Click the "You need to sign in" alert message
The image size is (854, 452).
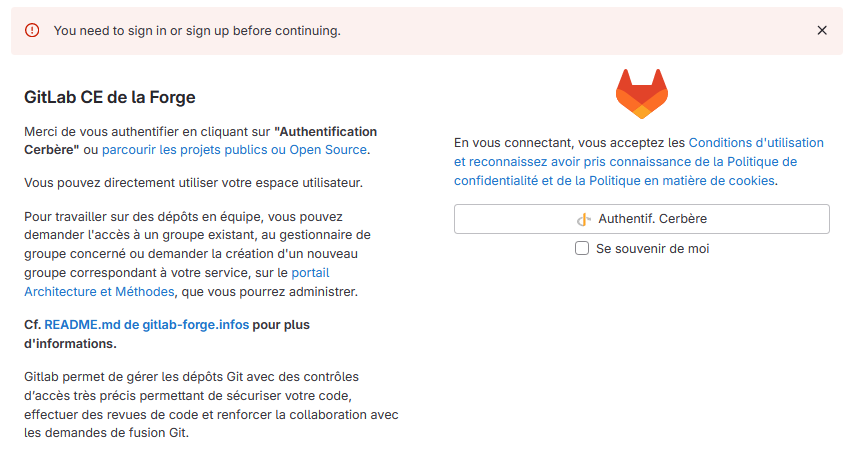click(x=197, y=31)
